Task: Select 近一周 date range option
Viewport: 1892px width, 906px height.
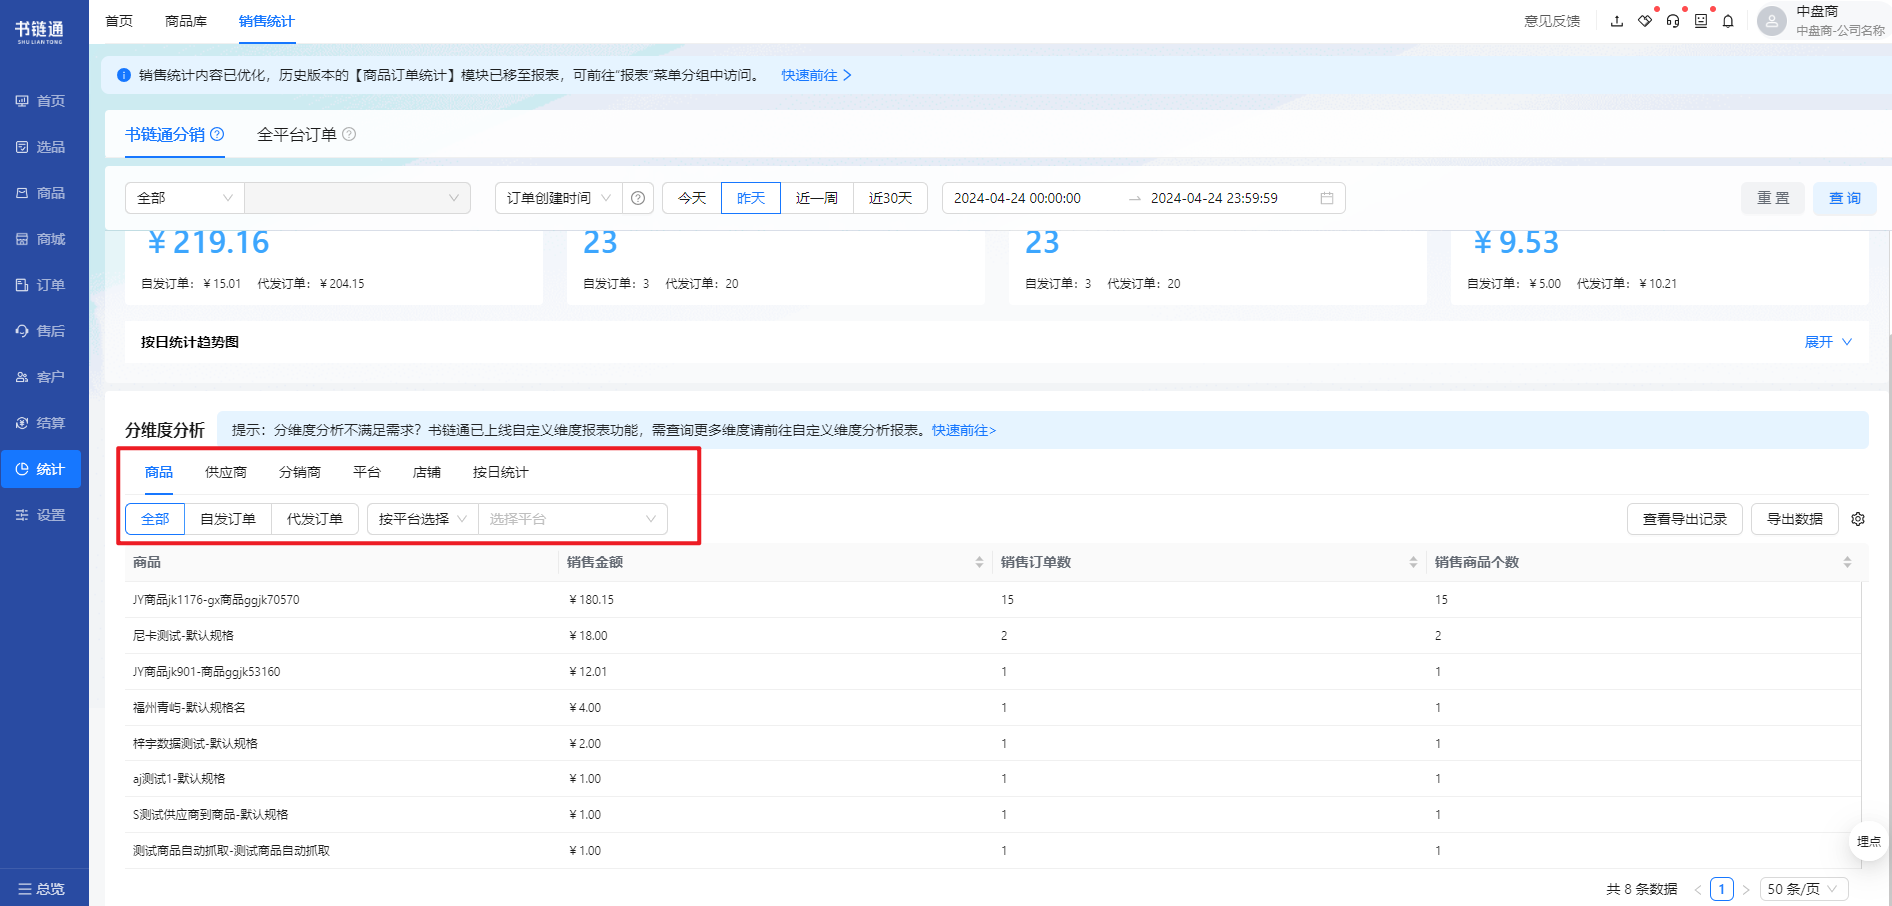Action: (x=817, y=198)
